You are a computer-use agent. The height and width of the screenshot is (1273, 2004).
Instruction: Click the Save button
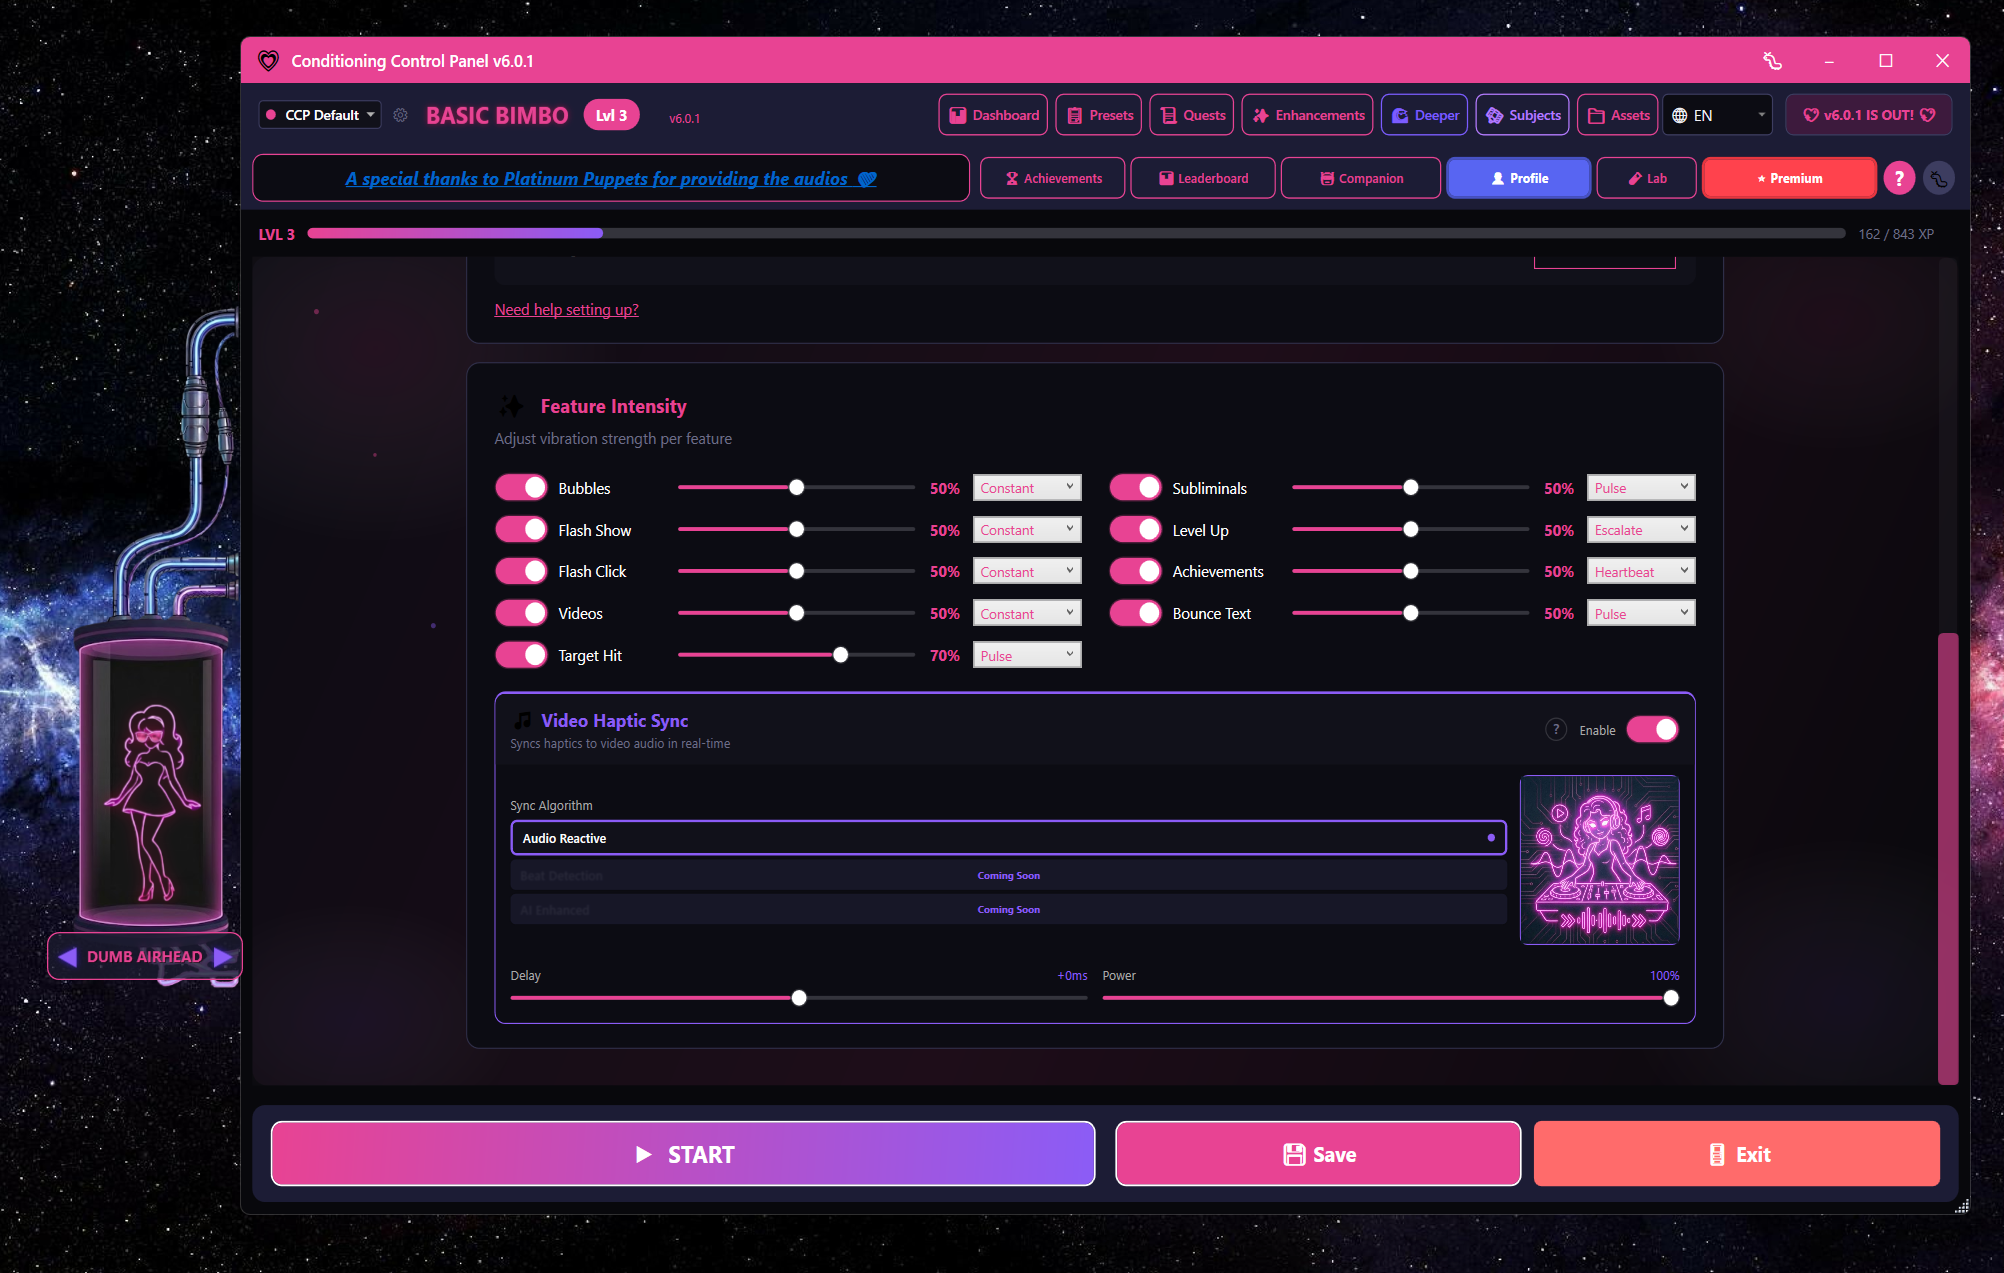tap(1318, 1154)
